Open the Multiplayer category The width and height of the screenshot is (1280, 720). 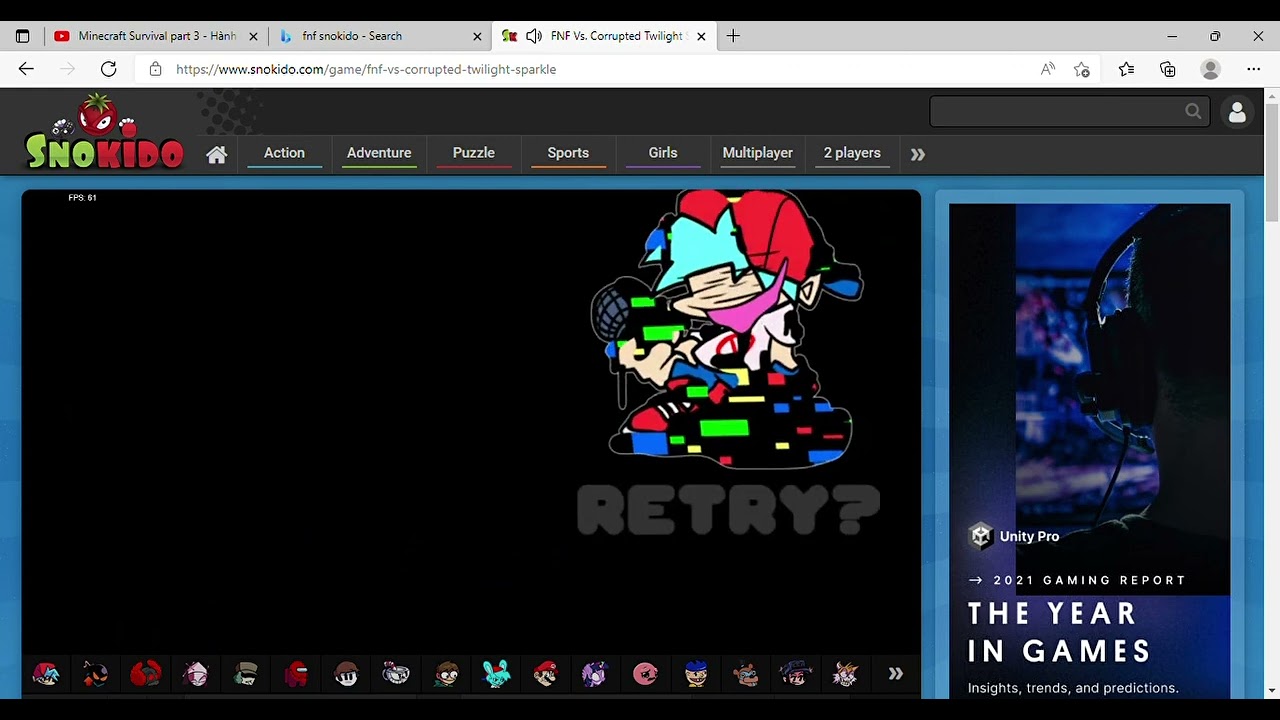pyautogui.click(x=758, y=153)
